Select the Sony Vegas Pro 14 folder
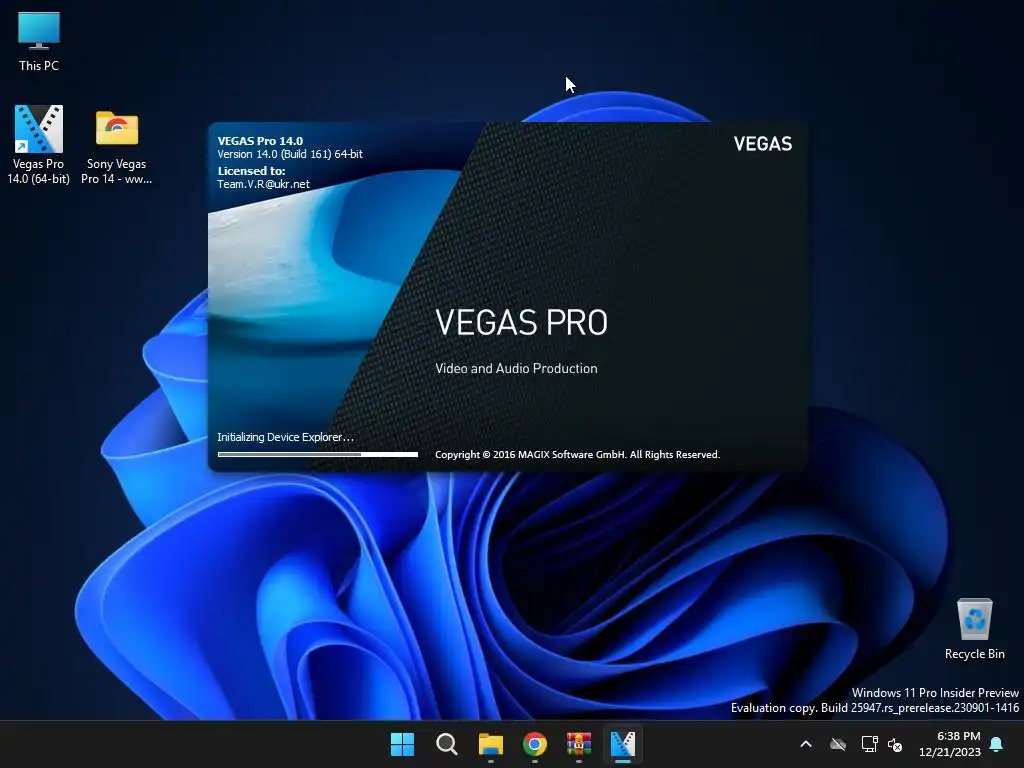Viewport: 1024px width, 768px height. [116, 146]
